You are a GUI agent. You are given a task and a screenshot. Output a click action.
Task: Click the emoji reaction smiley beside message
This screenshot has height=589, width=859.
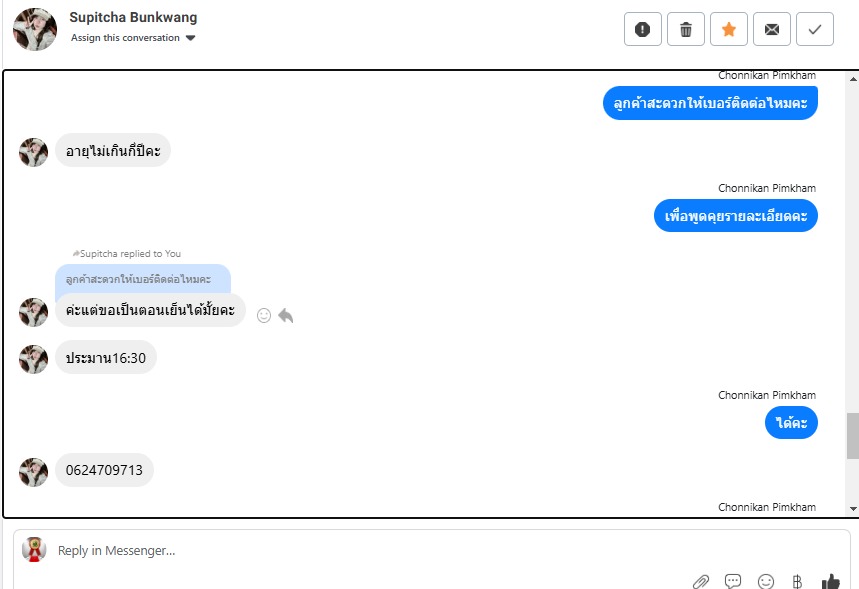[x=264, y=316]
